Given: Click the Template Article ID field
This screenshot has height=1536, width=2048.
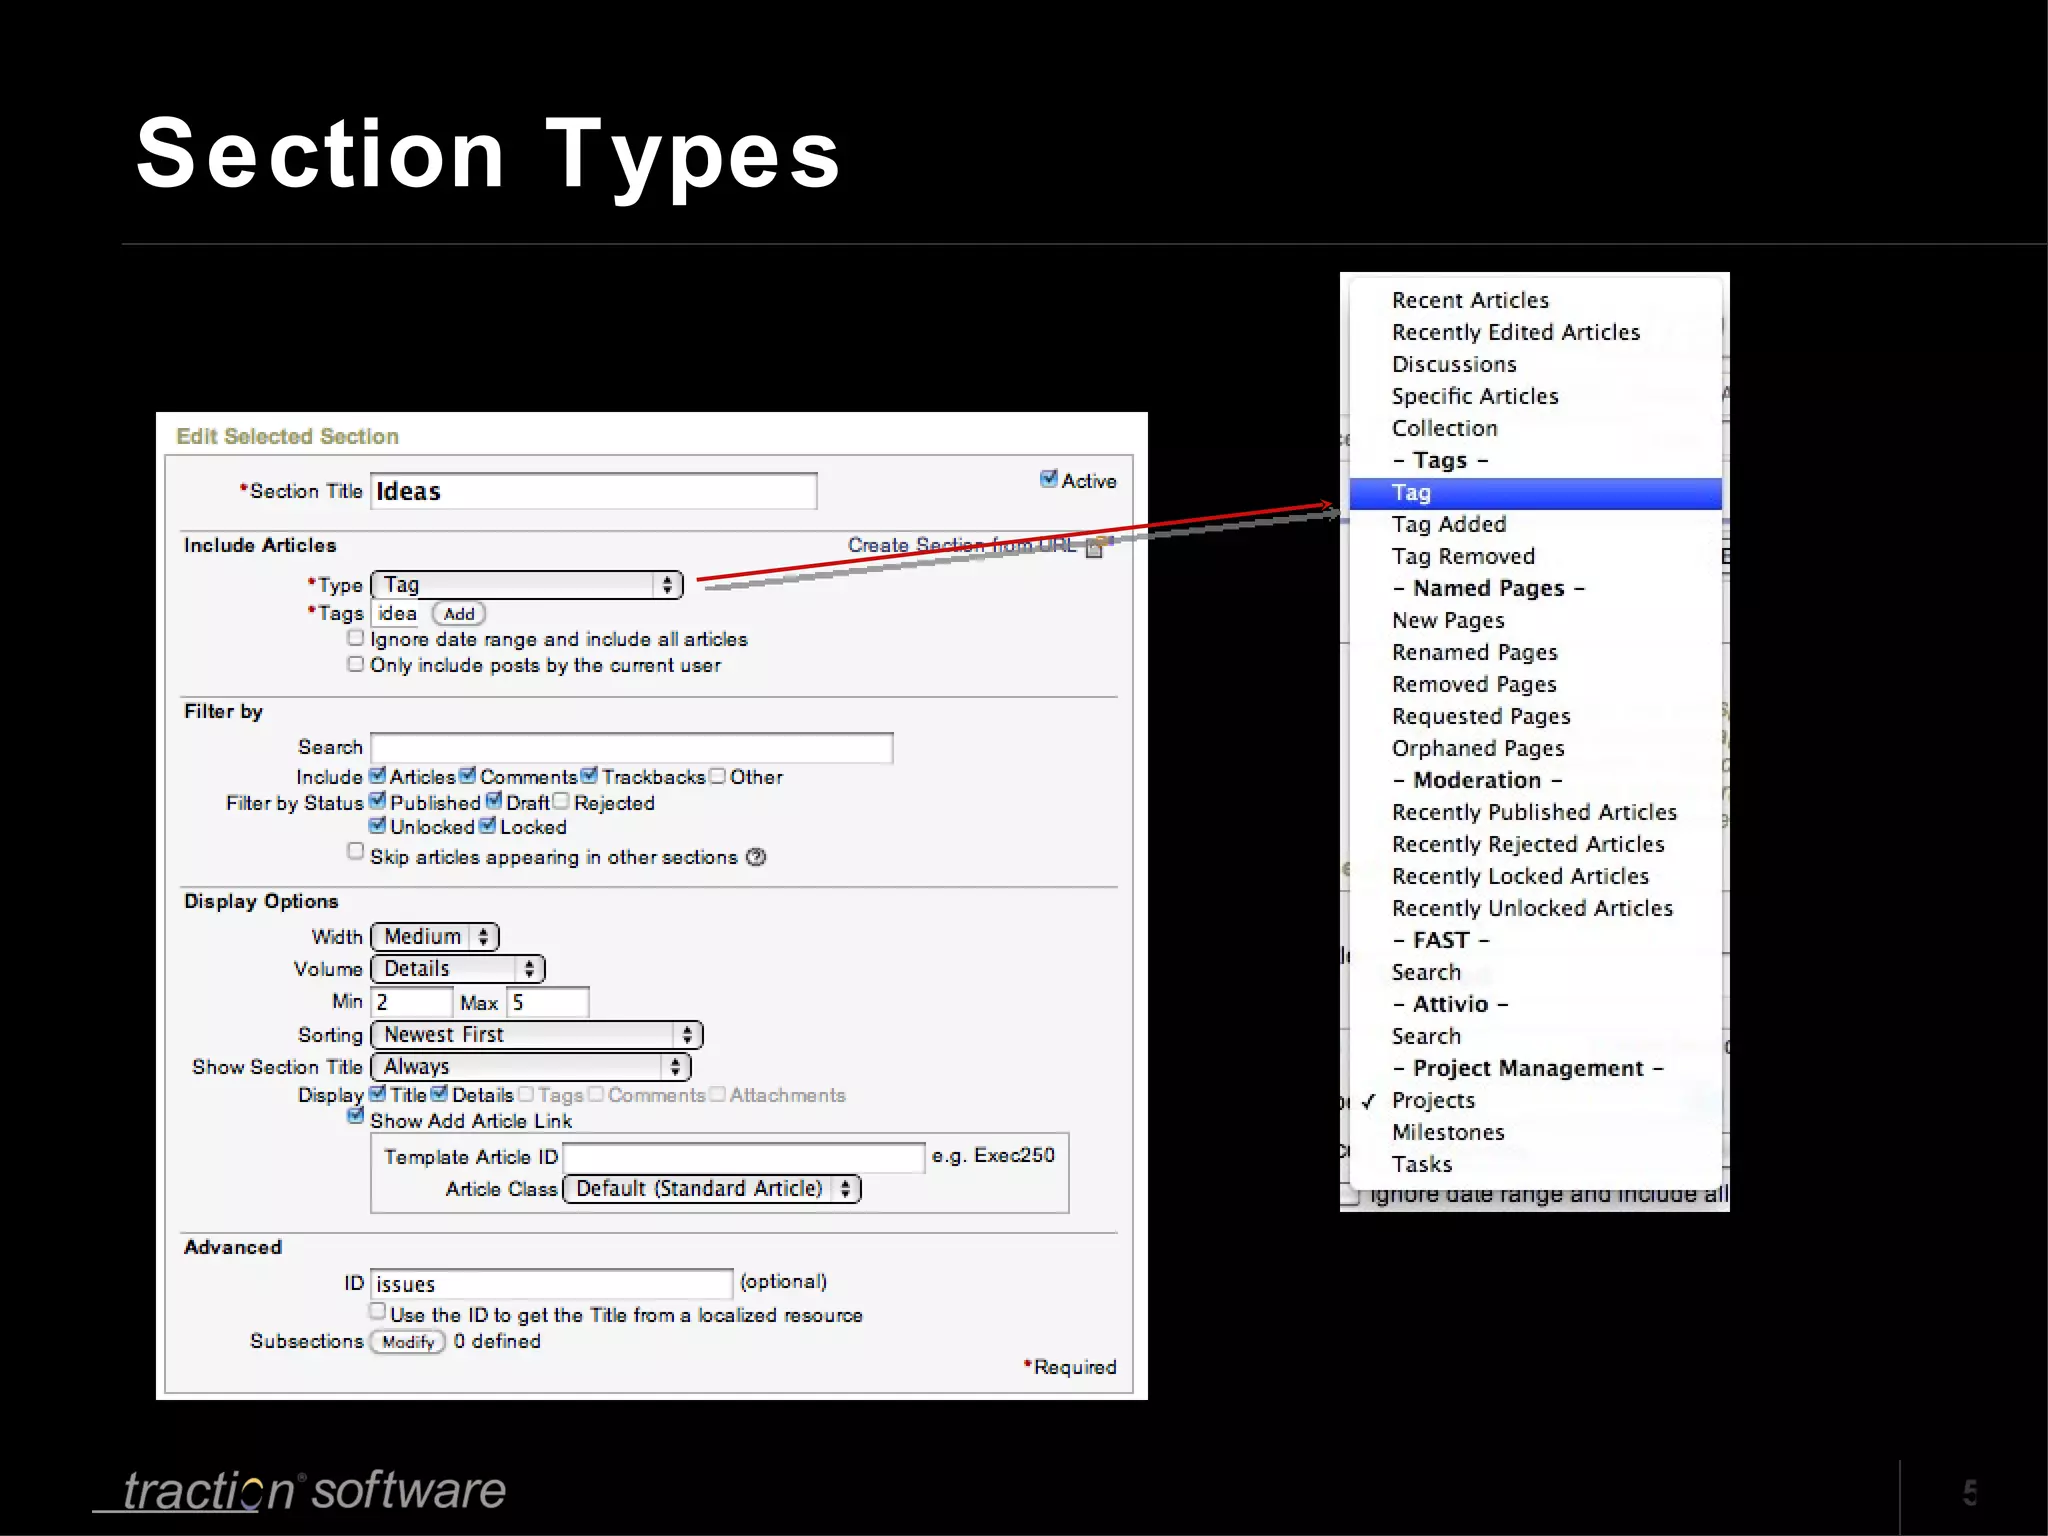Looking at the screenshot, I should (x=744, y=1157).
